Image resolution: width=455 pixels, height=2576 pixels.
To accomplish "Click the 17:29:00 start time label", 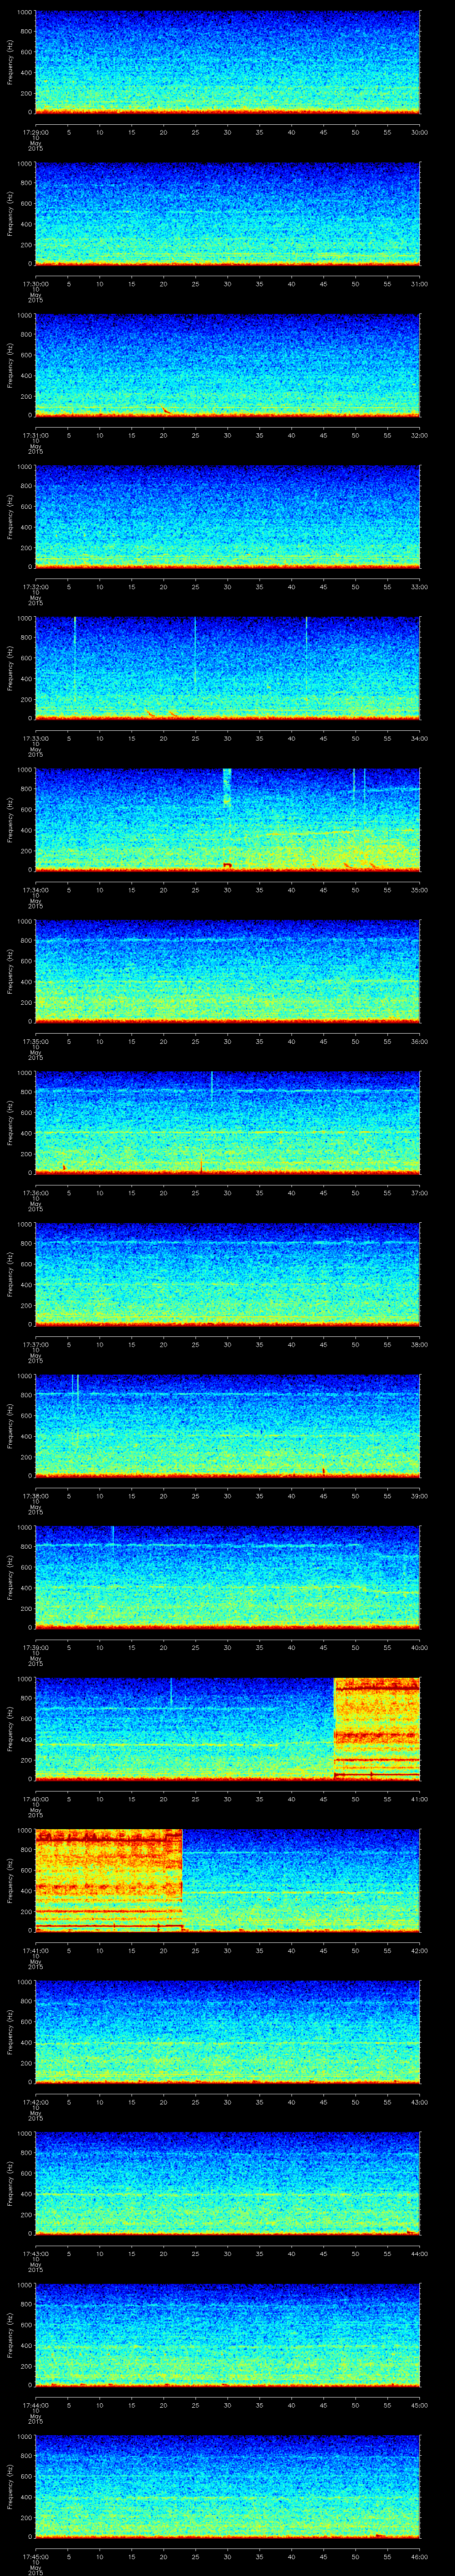I will (35, 132).
